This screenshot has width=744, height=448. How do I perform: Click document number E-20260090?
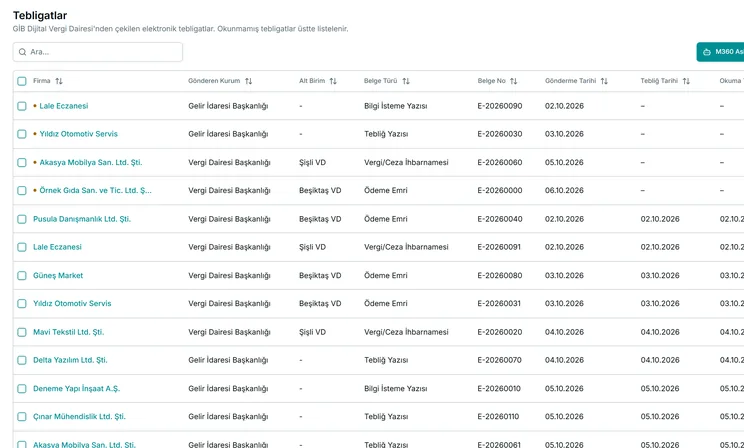pyautogui.click(x=500, y=106)
